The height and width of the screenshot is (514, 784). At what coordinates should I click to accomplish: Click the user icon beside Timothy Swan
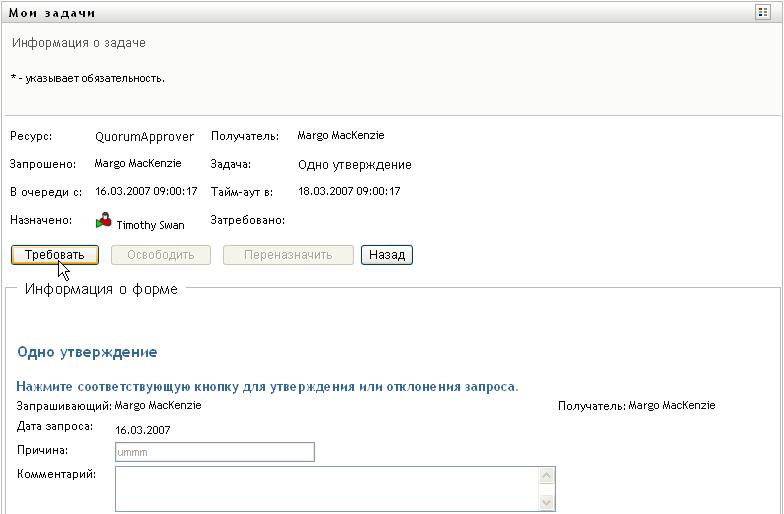tap(103, 222)
